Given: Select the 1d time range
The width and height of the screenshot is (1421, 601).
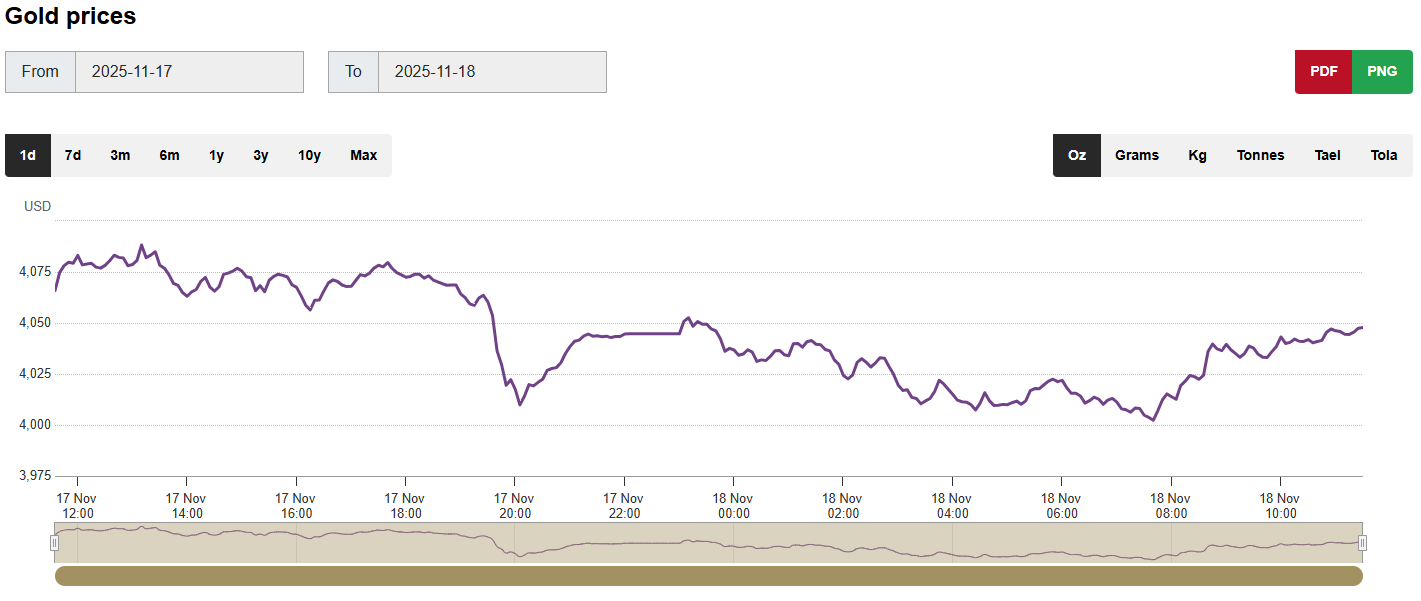Looking at the screenshot, I should coord(28,156).
